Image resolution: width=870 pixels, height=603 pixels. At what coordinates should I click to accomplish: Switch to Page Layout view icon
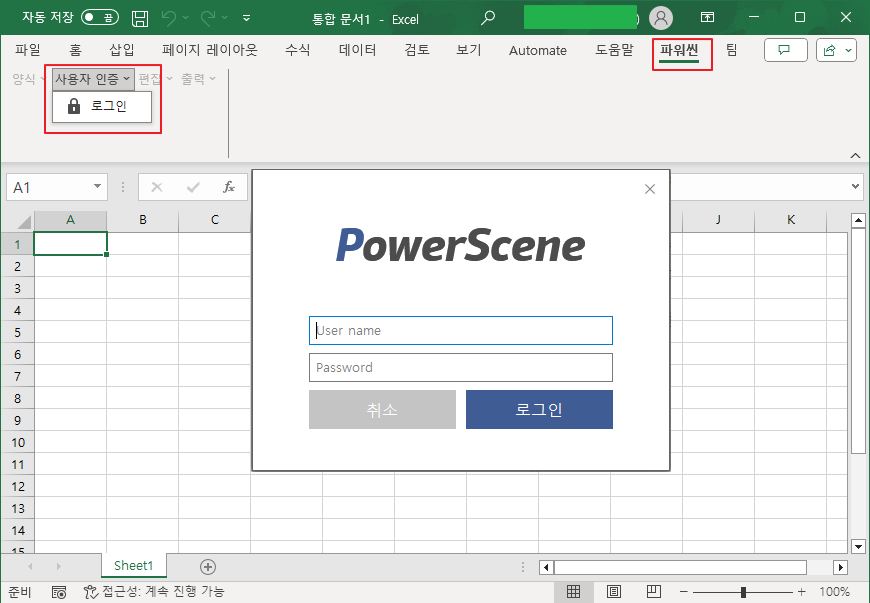coord(613,591)
